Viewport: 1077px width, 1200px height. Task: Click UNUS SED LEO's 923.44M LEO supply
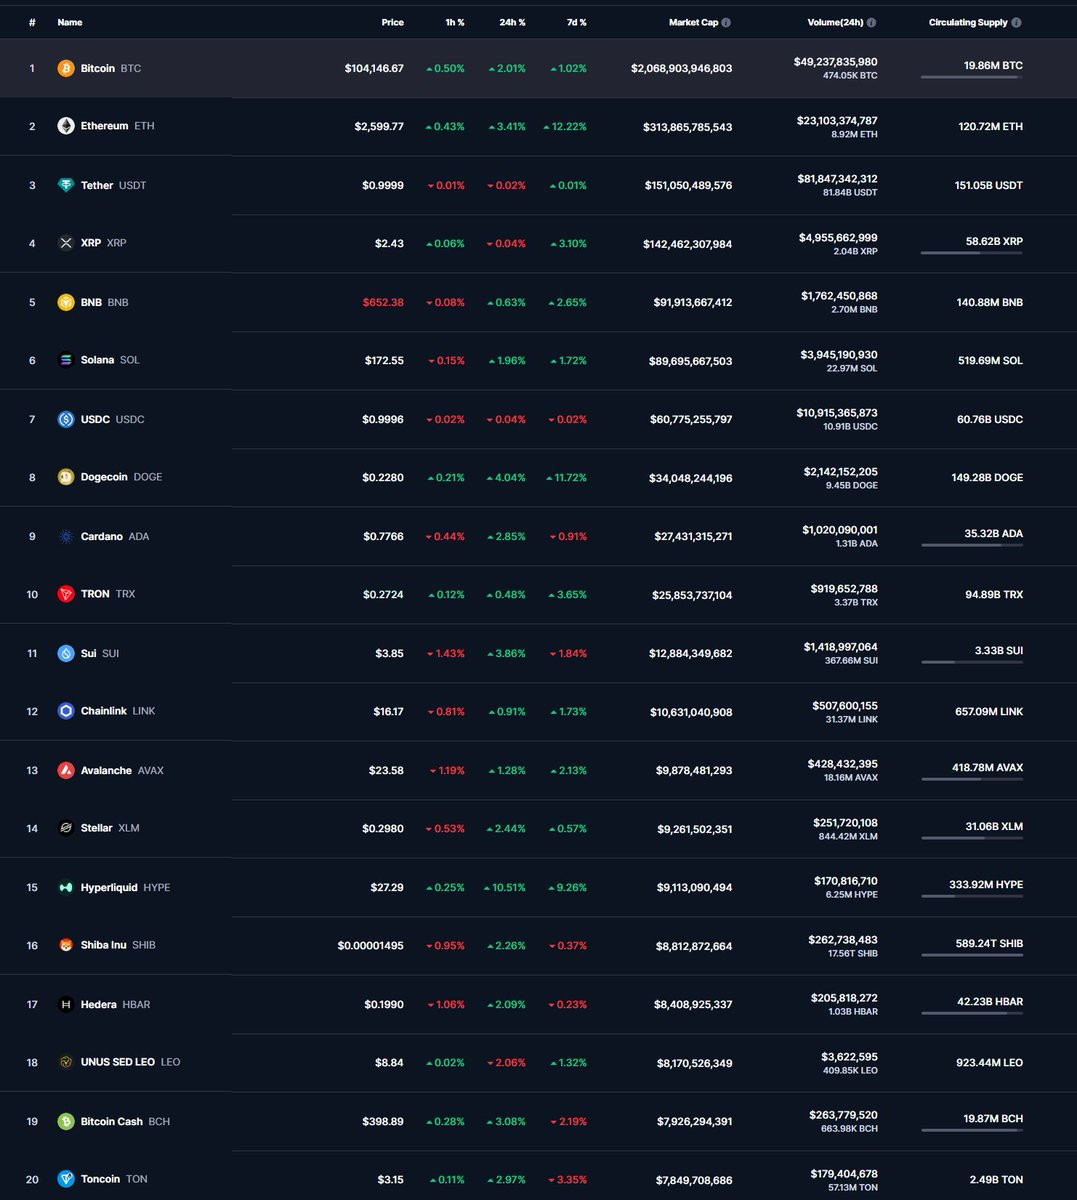tap(989, 1062)
